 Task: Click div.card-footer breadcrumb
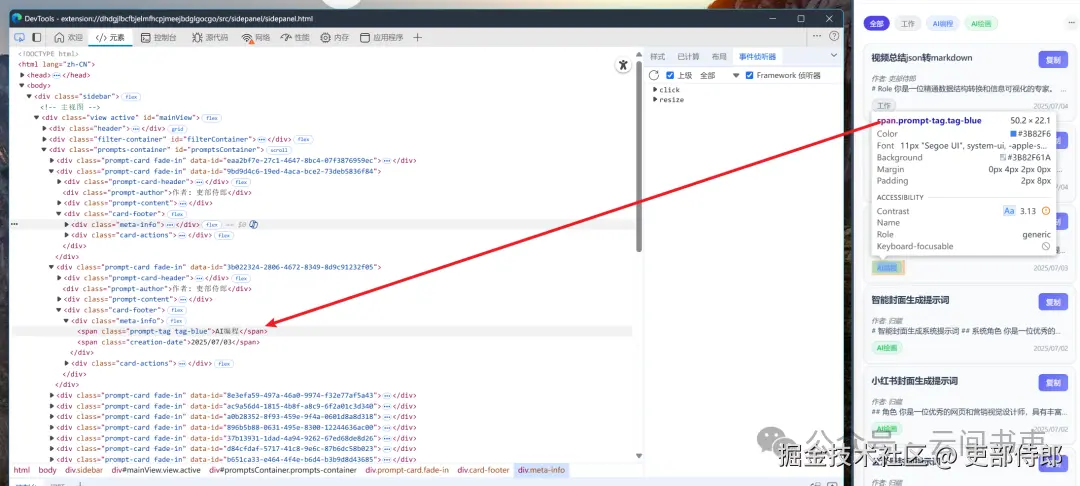(483, 470)
